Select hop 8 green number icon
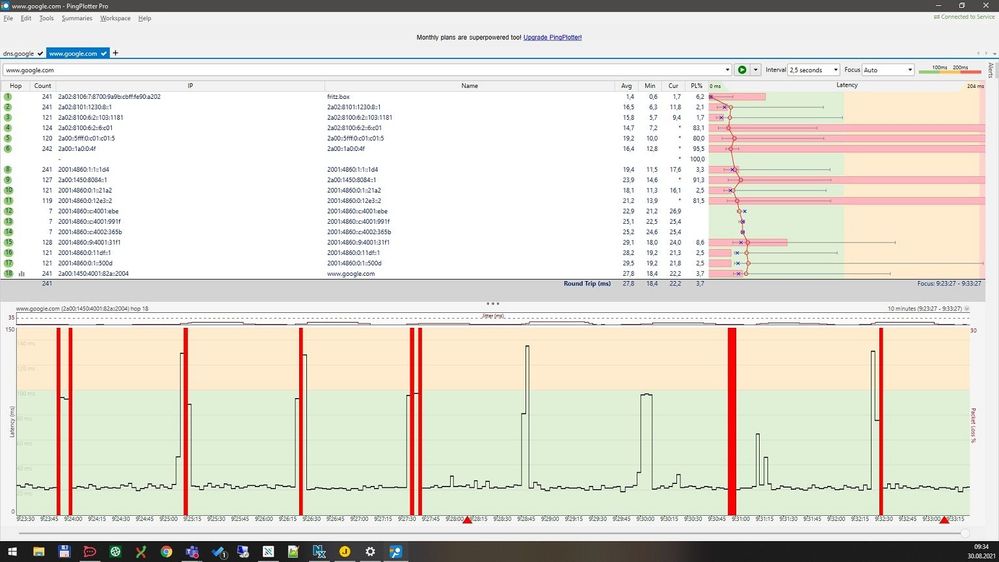999x562 pixels. (x=8, y=169)
